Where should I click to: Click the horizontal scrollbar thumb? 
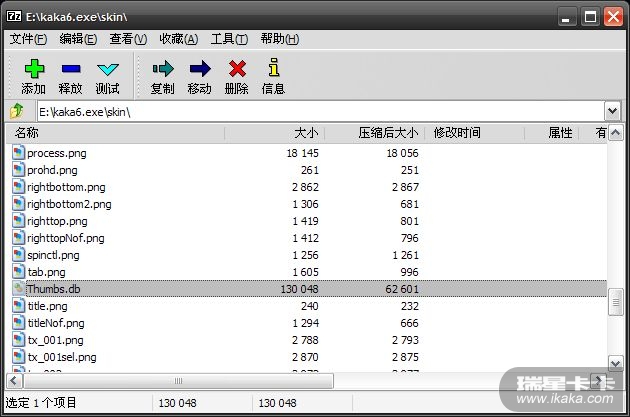[178, 380]
